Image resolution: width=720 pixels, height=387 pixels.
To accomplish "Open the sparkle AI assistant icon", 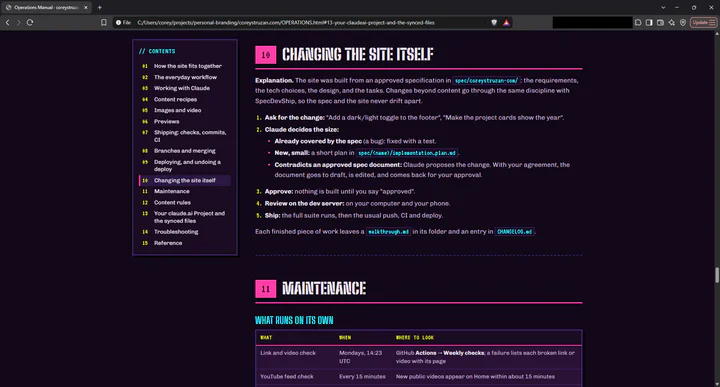I will [x=671, y=22].
